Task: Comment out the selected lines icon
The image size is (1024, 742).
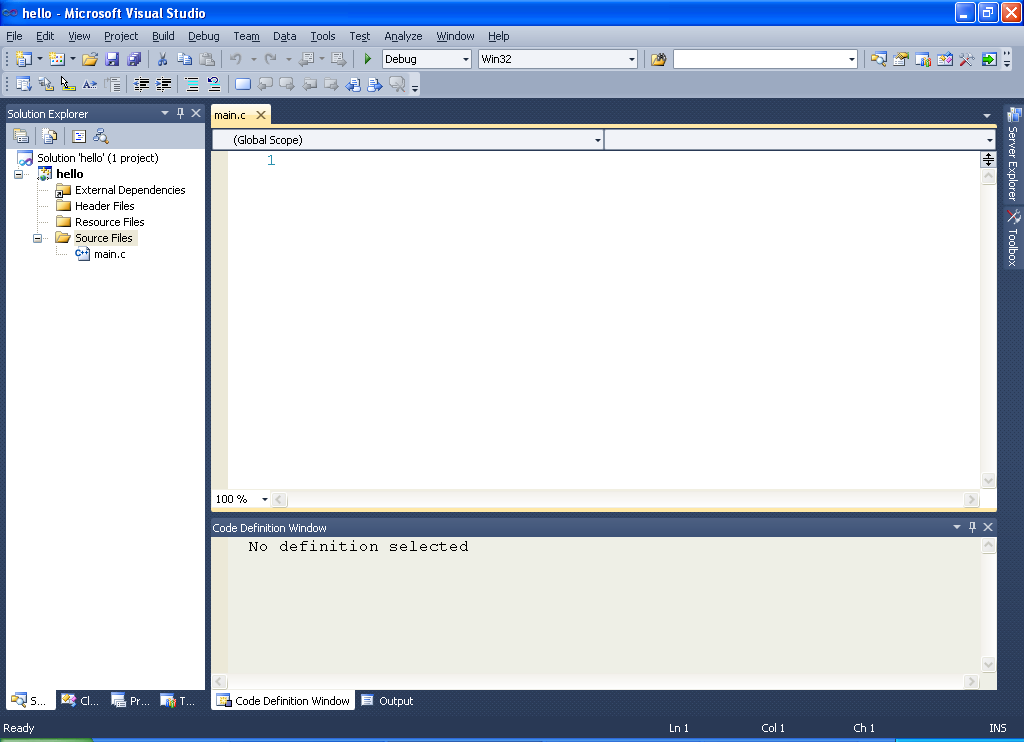Action: [192, 84]
